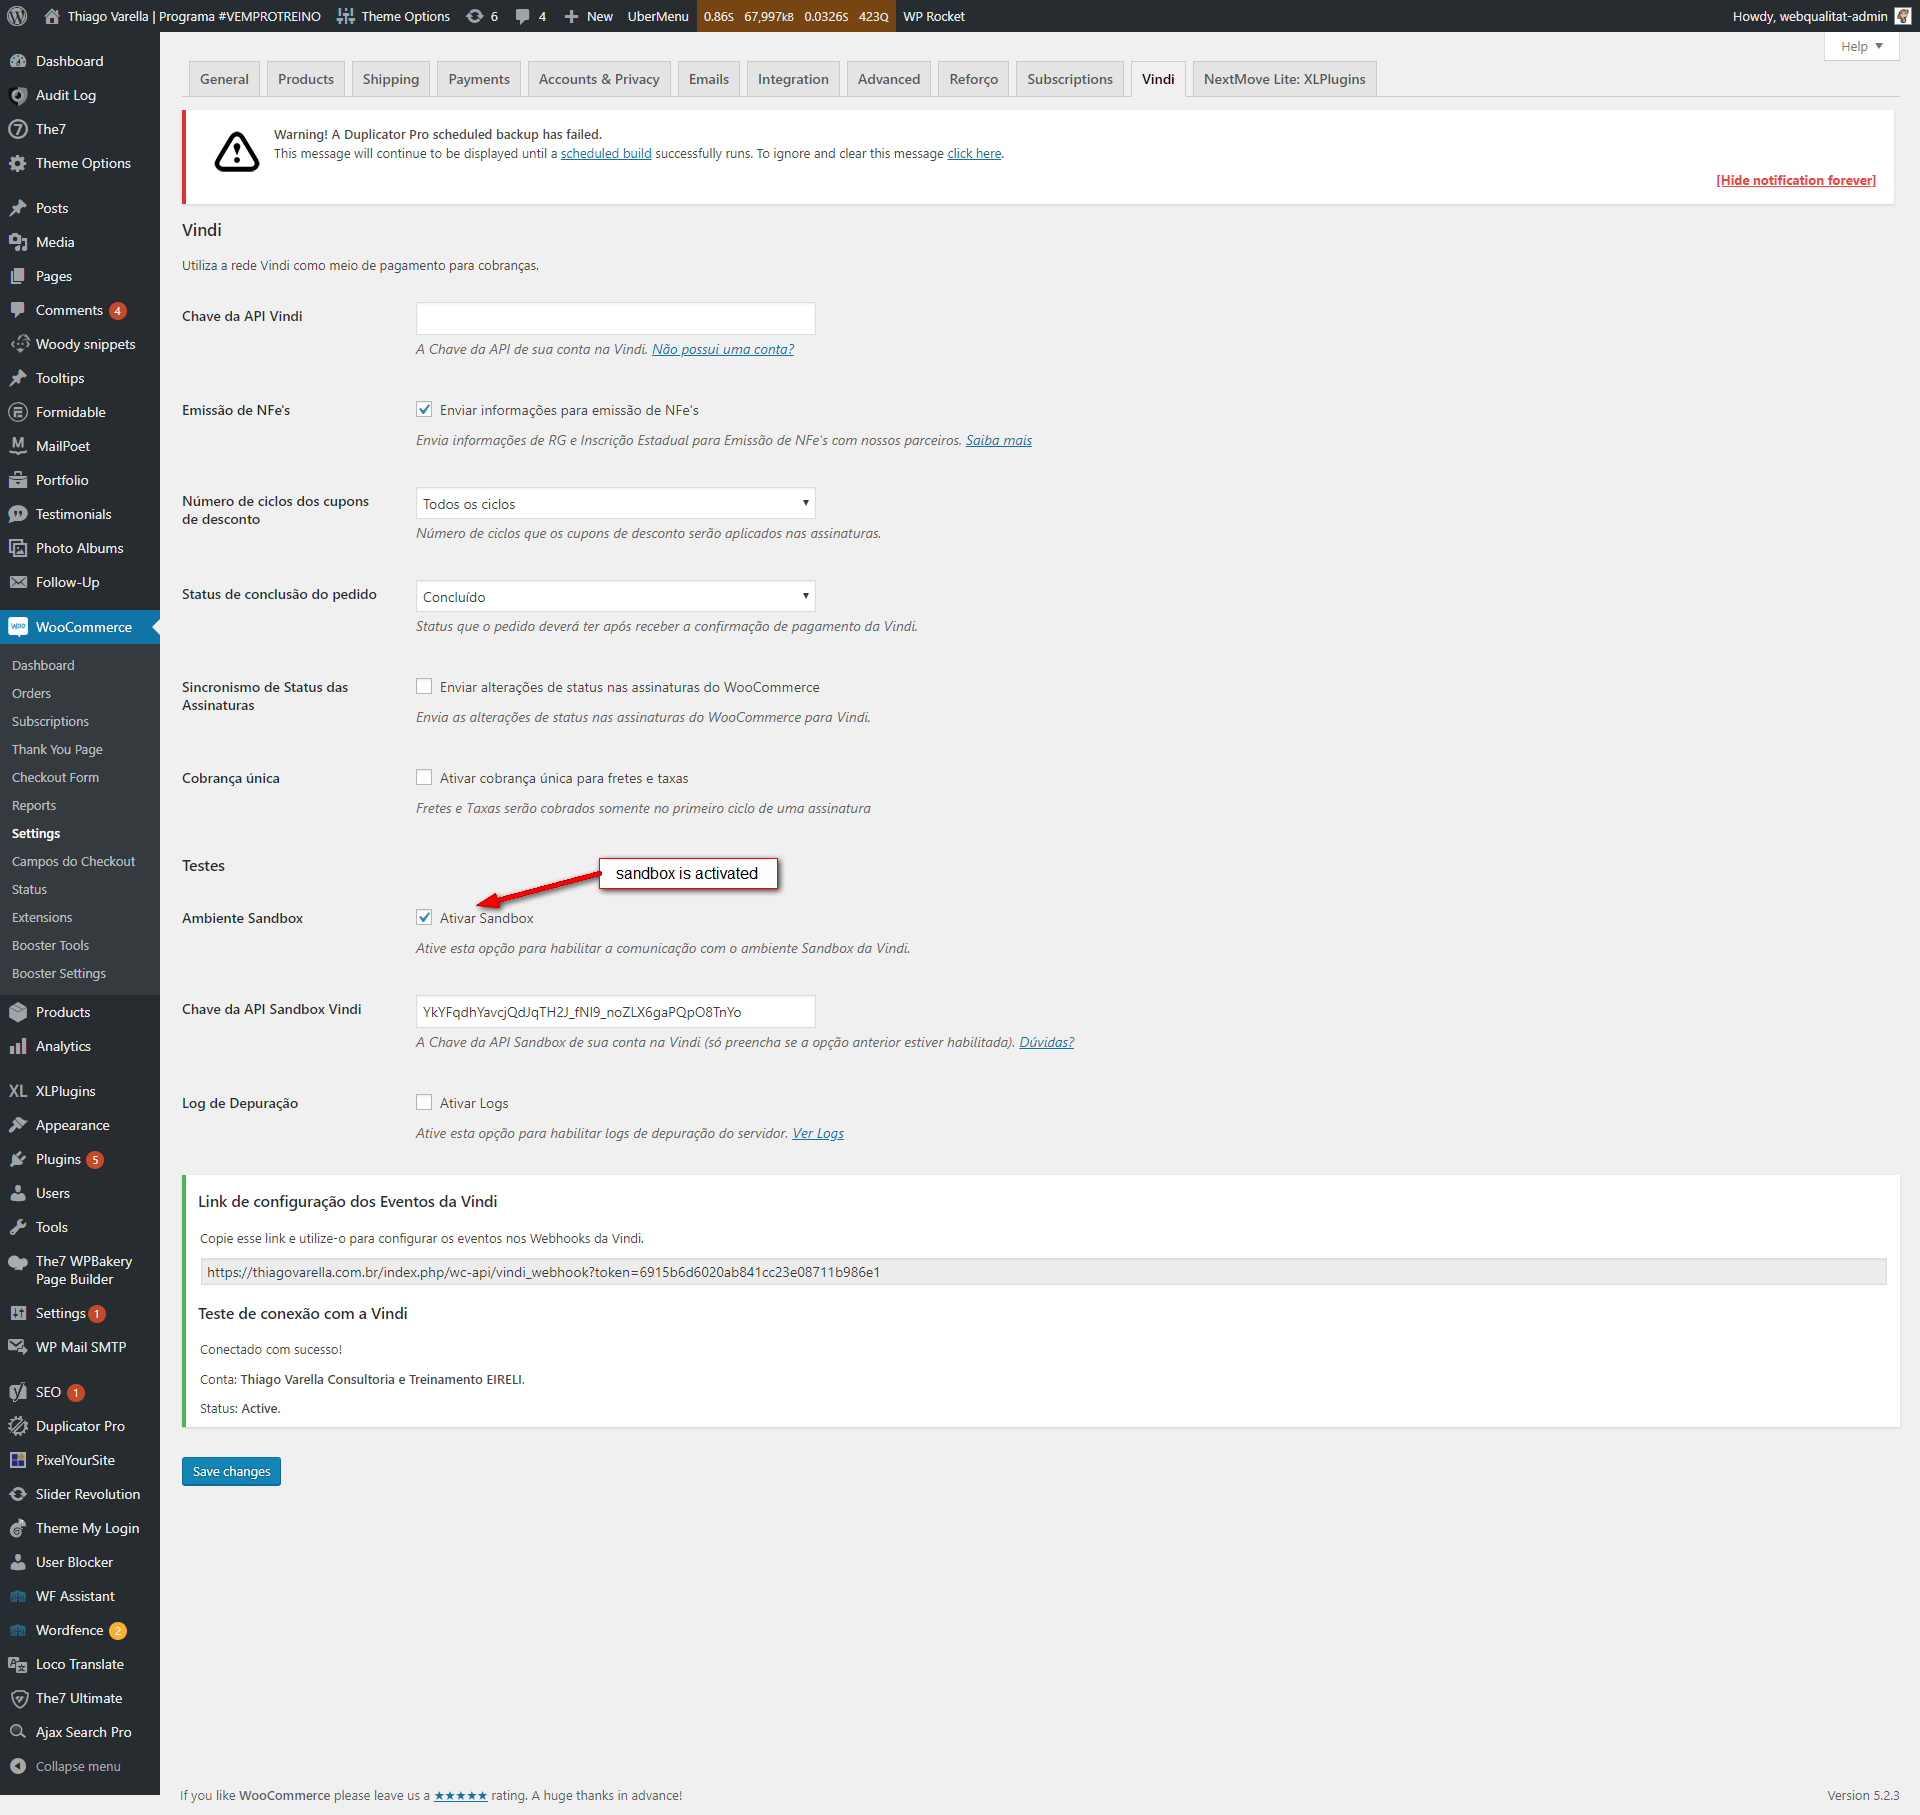Click the comments bubble in admin bar
1920x1815 pixels.
pos(522,16)
